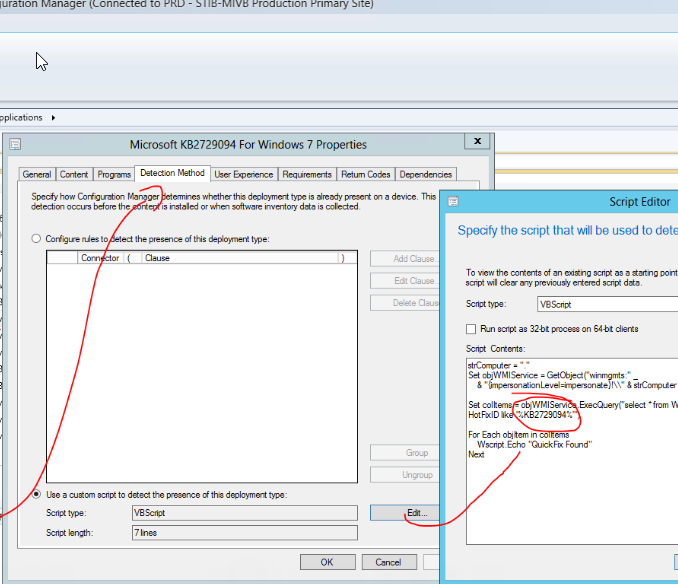The height and width of the screenshot is (584, 678).
Task: Click the Delete Clause button
Action: (405, 303)
